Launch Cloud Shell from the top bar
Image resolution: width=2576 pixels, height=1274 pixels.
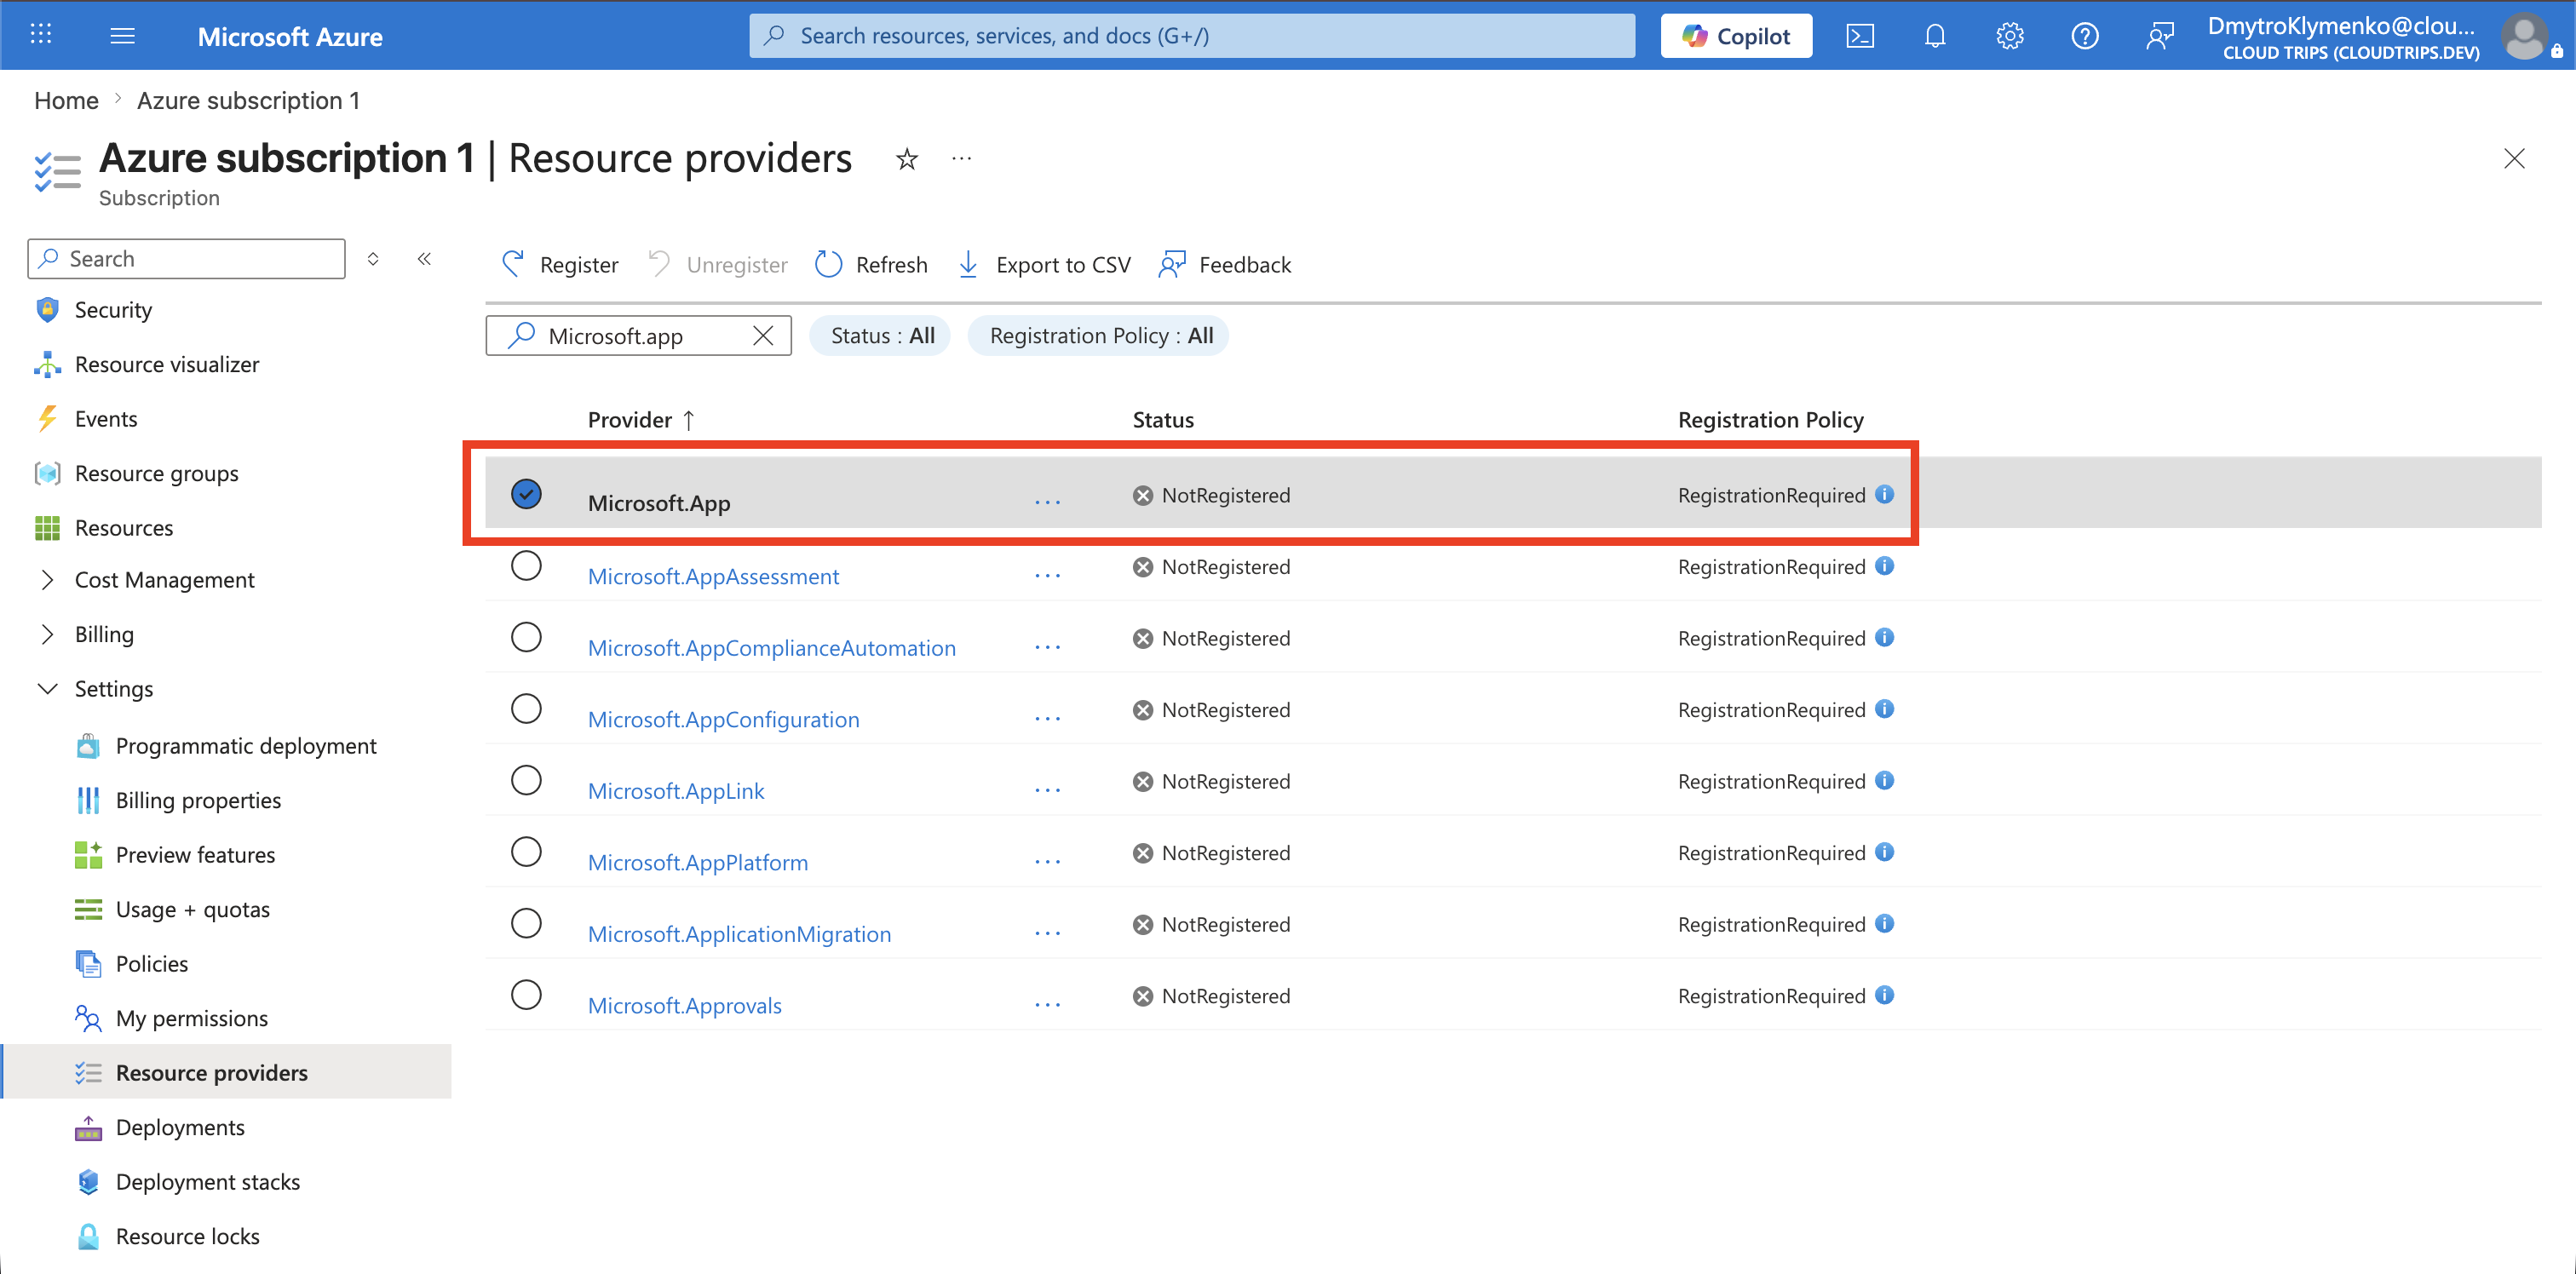[x=1859, y=36]
